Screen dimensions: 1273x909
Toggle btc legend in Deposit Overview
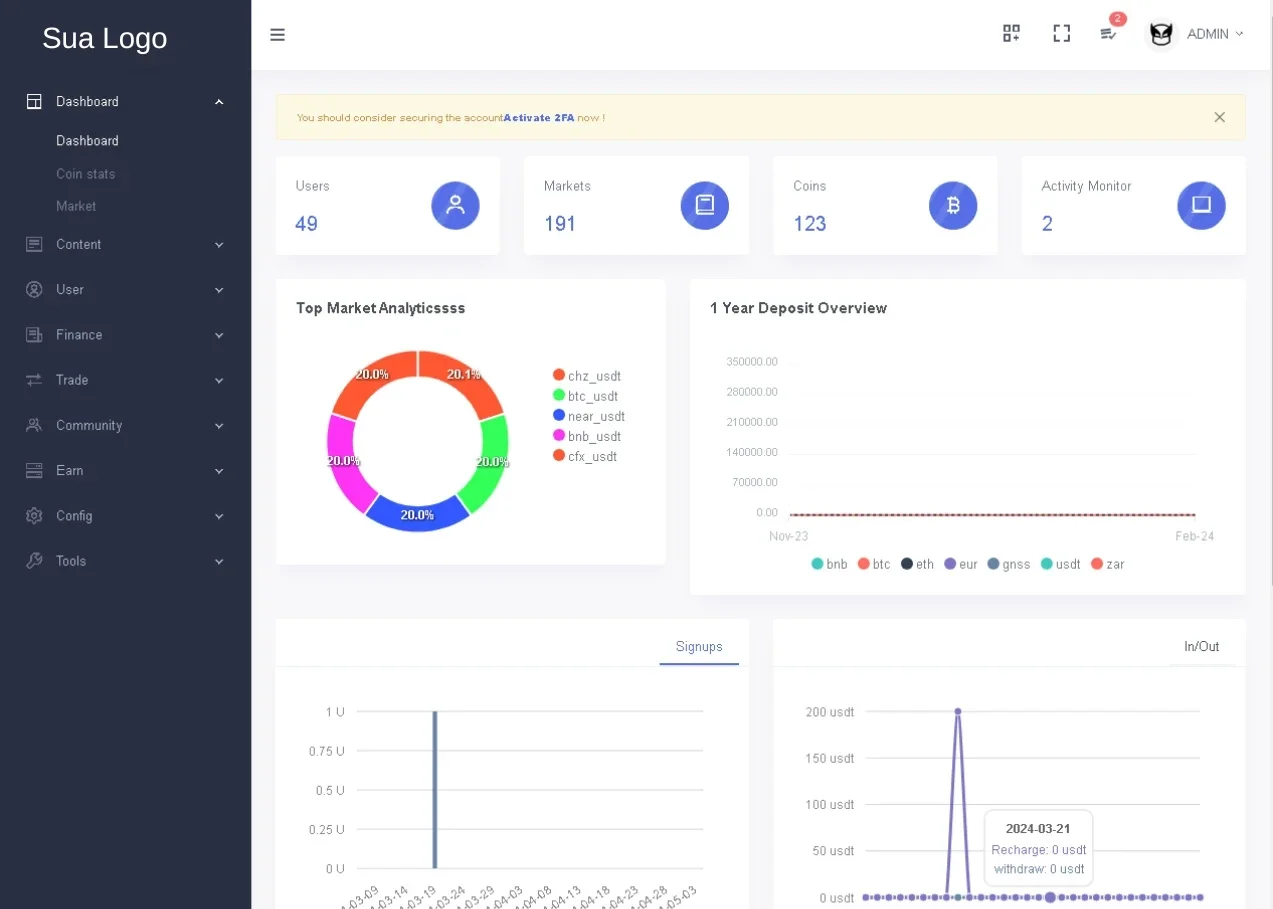874,564
